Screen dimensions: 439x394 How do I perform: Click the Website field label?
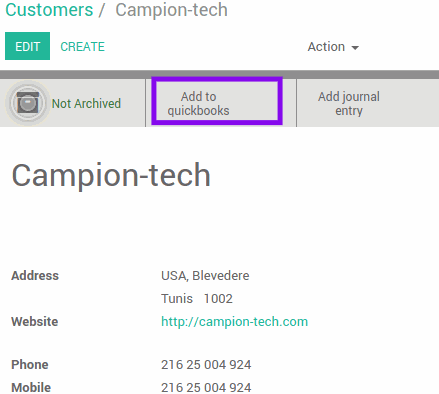(x=35, y=322)
